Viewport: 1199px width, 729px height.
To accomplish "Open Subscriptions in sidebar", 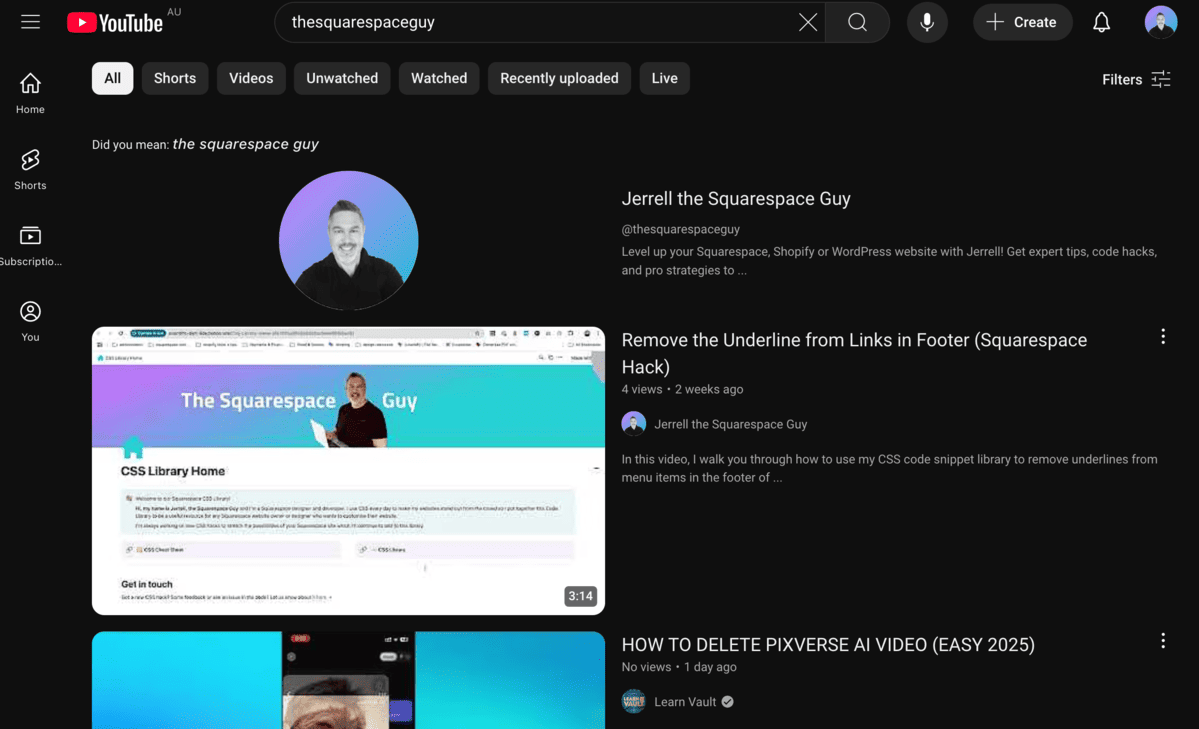I will [31, 246].
